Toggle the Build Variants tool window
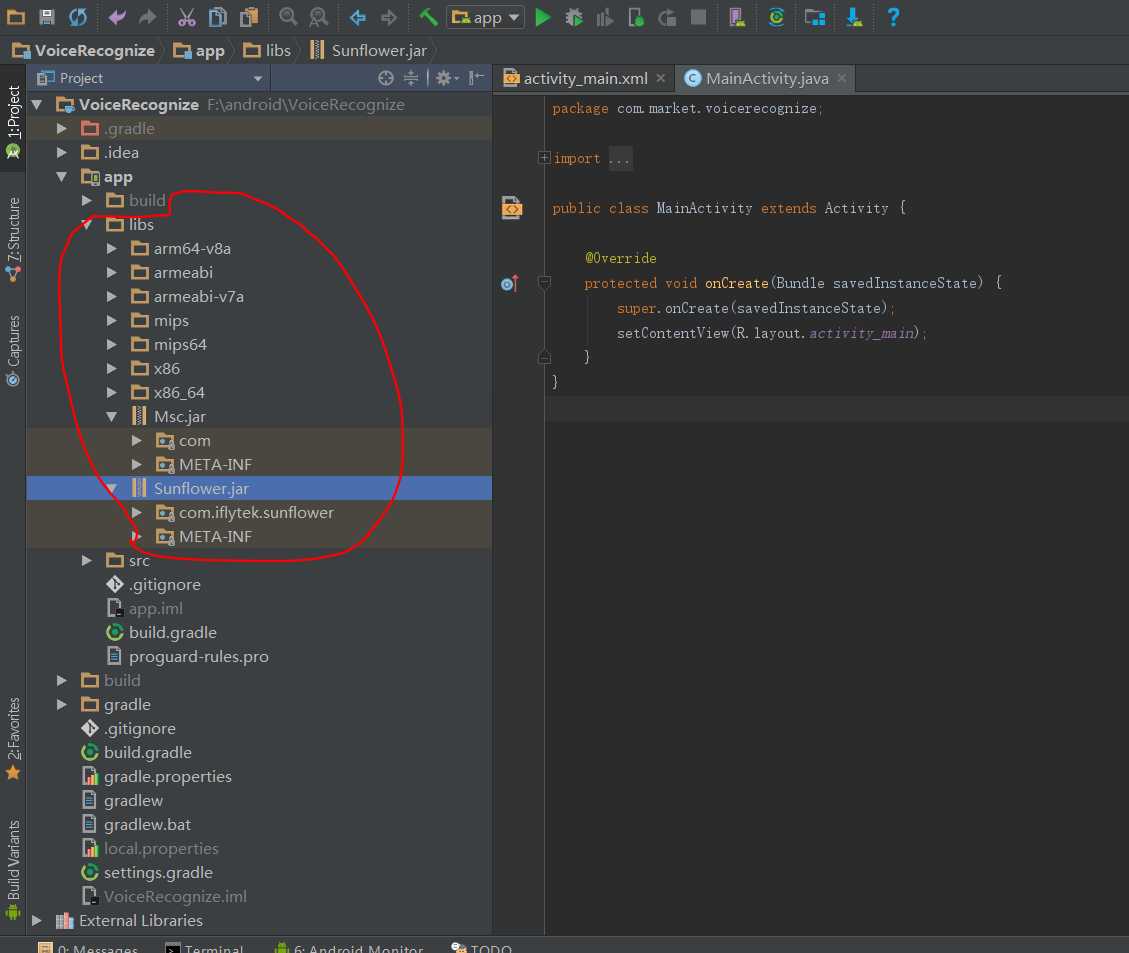Screen dimensions: 1129x953 coord(13,870)
